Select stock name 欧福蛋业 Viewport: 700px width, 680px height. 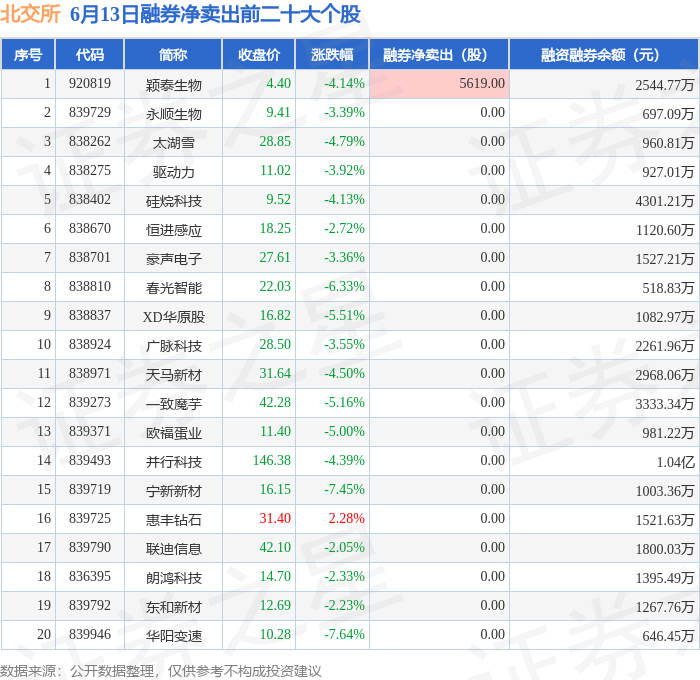click(x=174, y=433)
